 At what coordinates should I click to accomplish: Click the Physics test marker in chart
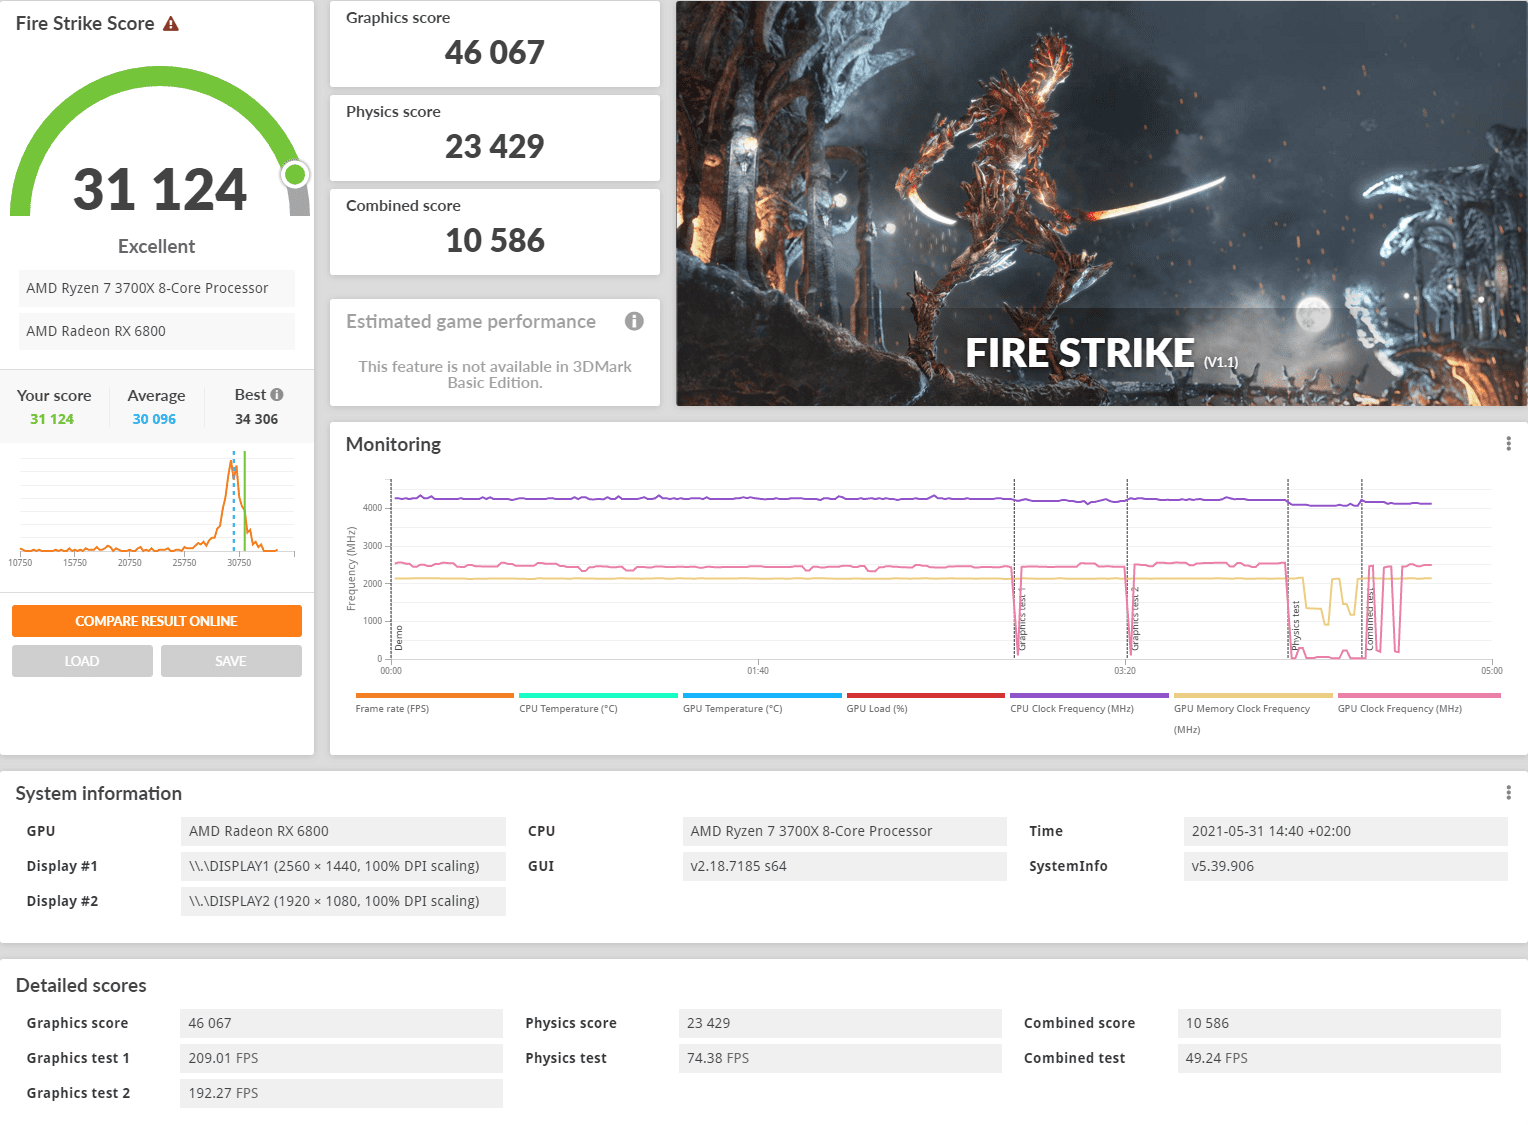pos(1295,627)
